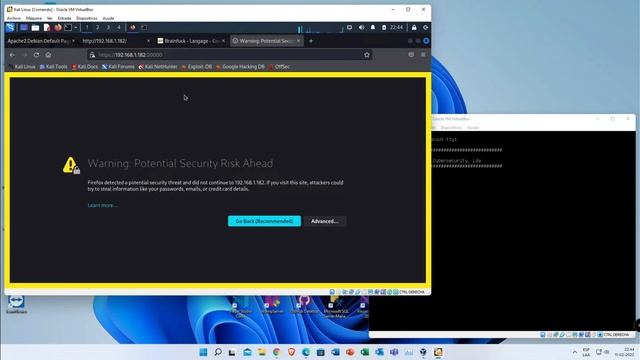
Task: Switch to Kali workspace 4
Action: click(x=119, y=27)
